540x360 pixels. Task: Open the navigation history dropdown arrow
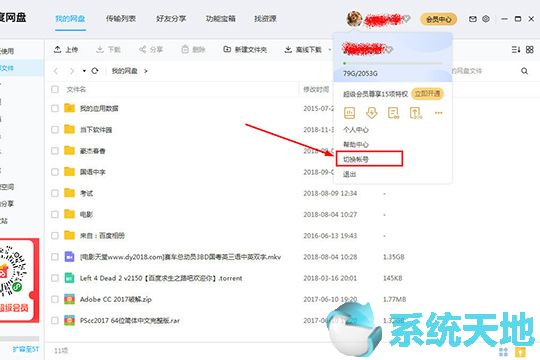(84, 71)
